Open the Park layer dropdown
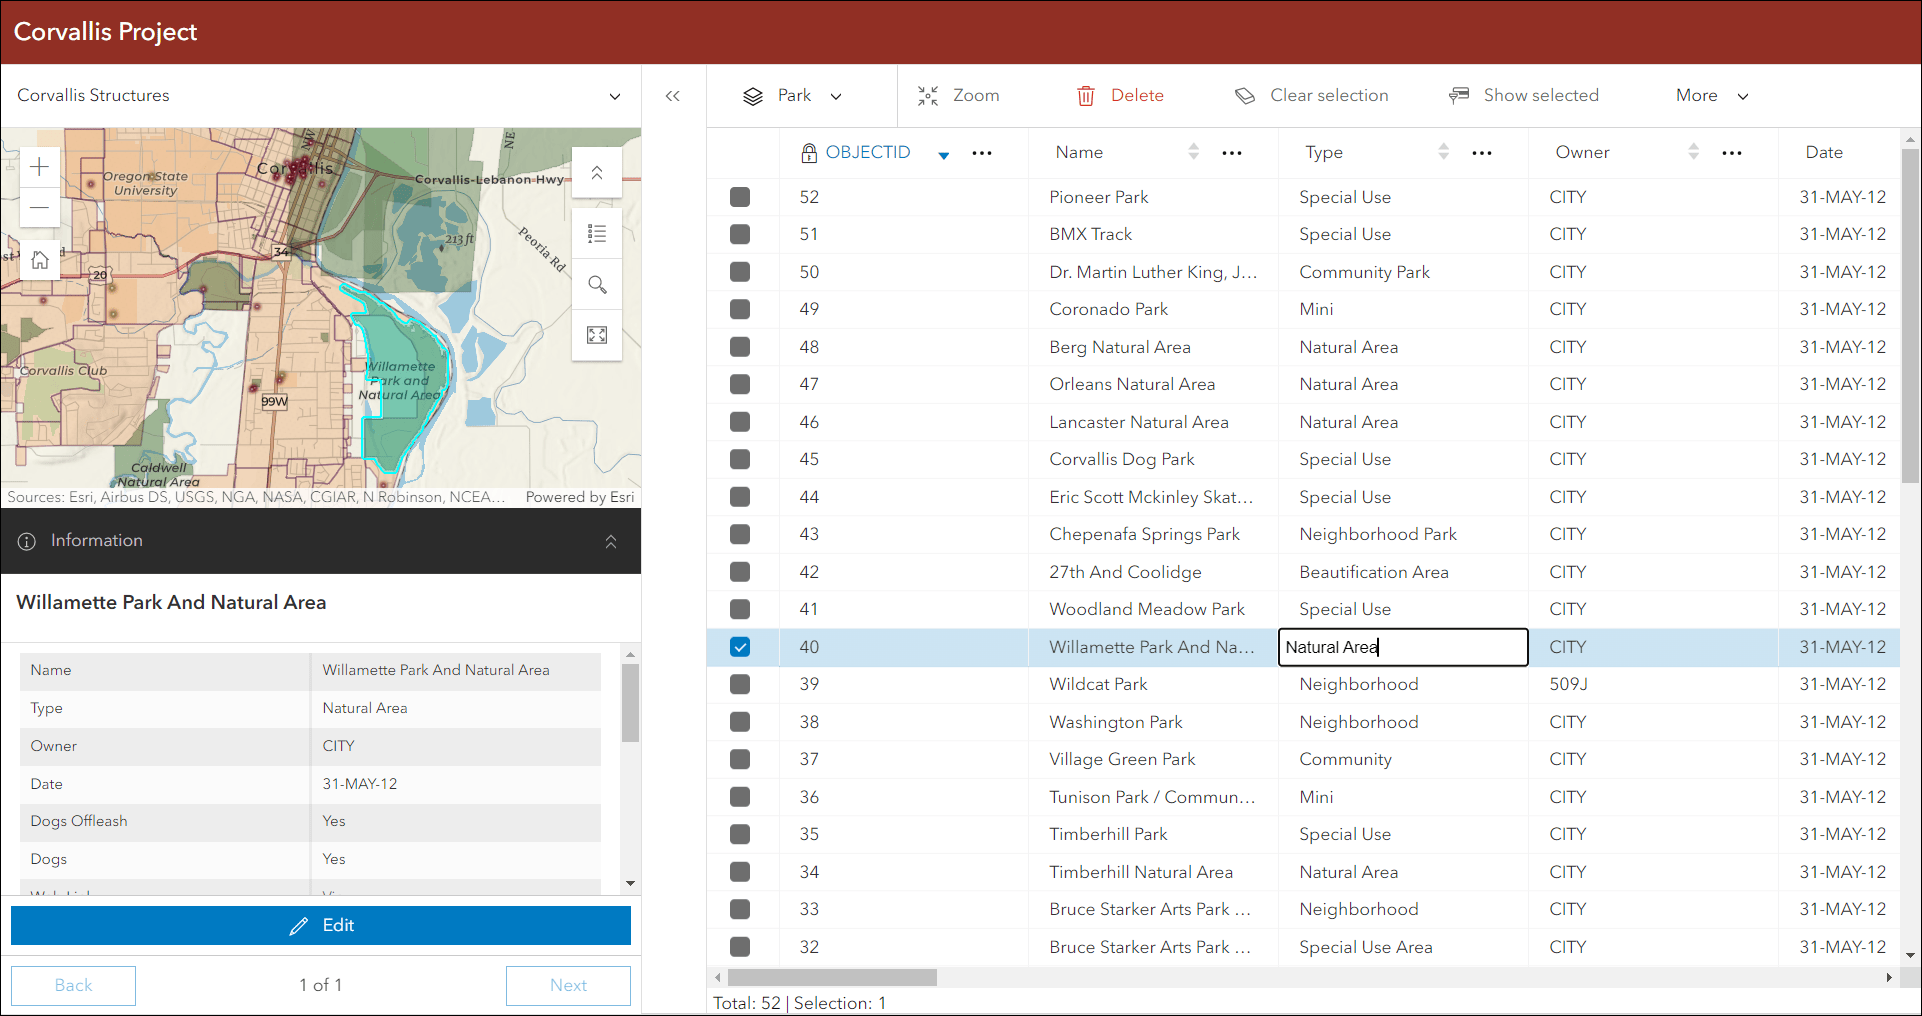The width and height of the screenshot is (1922, 1016). [x=794, y=96]
